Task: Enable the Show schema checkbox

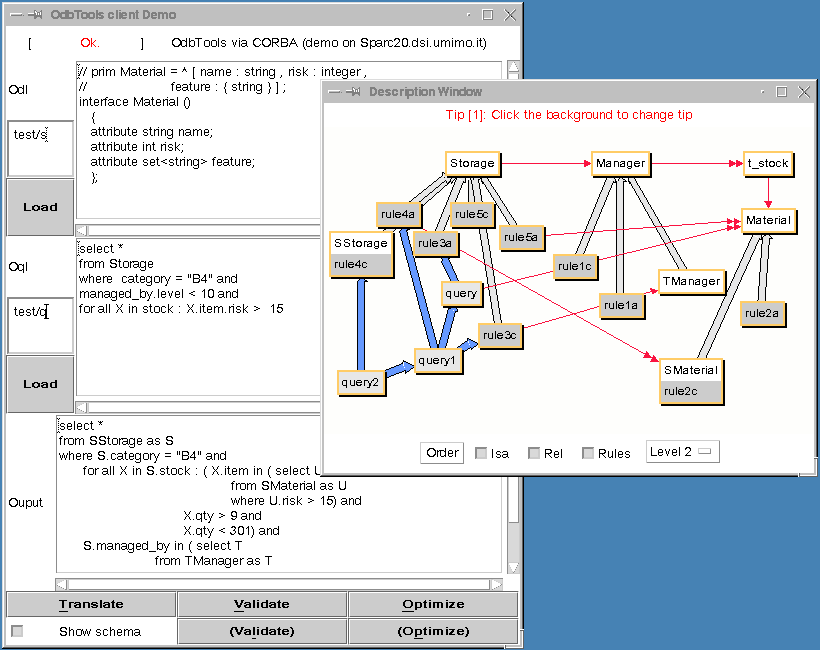Action: 17,631
